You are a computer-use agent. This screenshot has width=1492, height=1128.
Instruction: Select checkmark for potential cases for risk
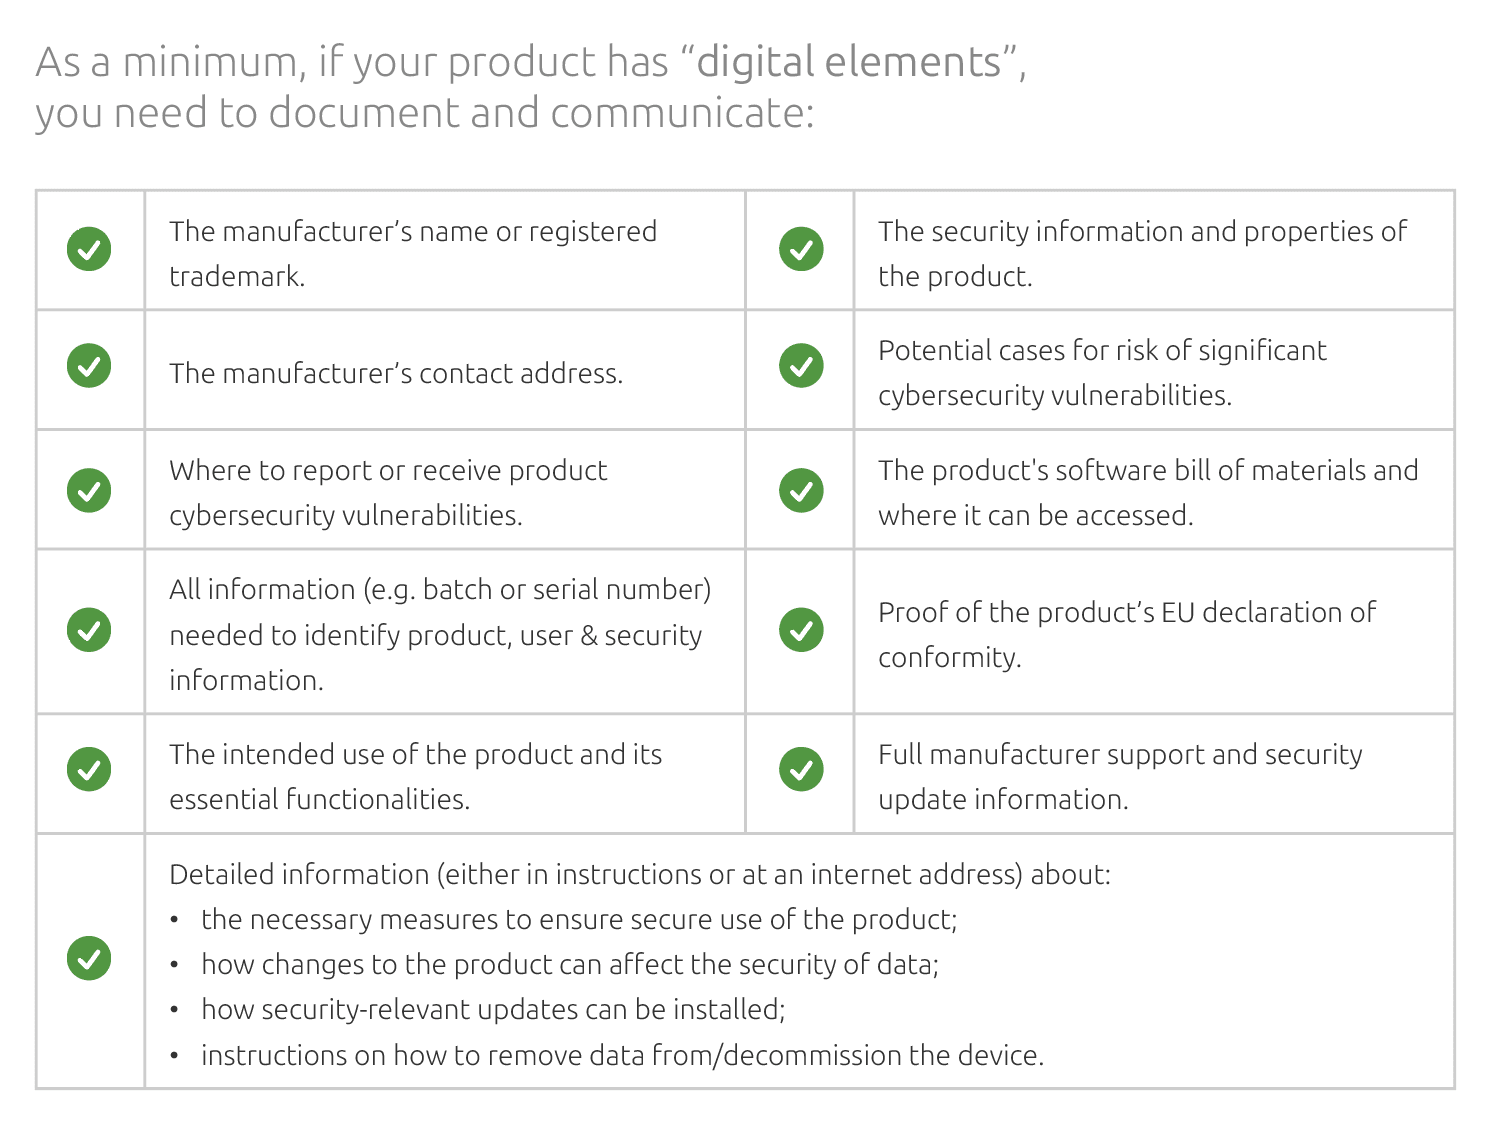point(801,366)
